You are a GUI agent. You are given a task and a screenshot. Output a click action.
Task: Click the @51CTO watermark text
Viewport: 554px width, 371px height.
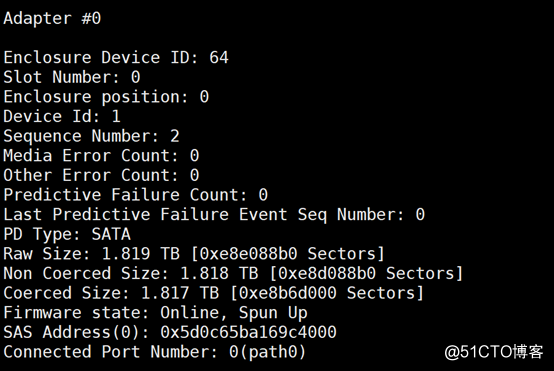tap(494, 352)
